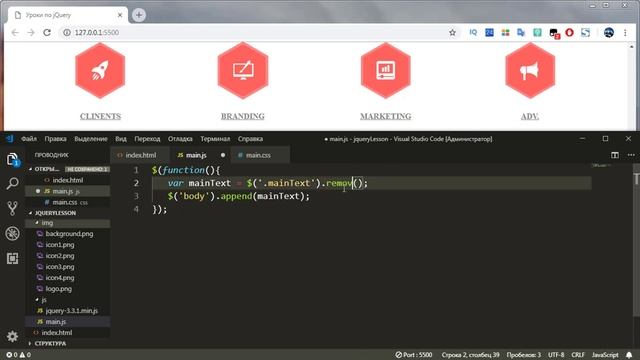The width and height of the screenshot is (640, 360).
Task: Close the jQuery lessons browser tab
Action: (x=120, y=15)
